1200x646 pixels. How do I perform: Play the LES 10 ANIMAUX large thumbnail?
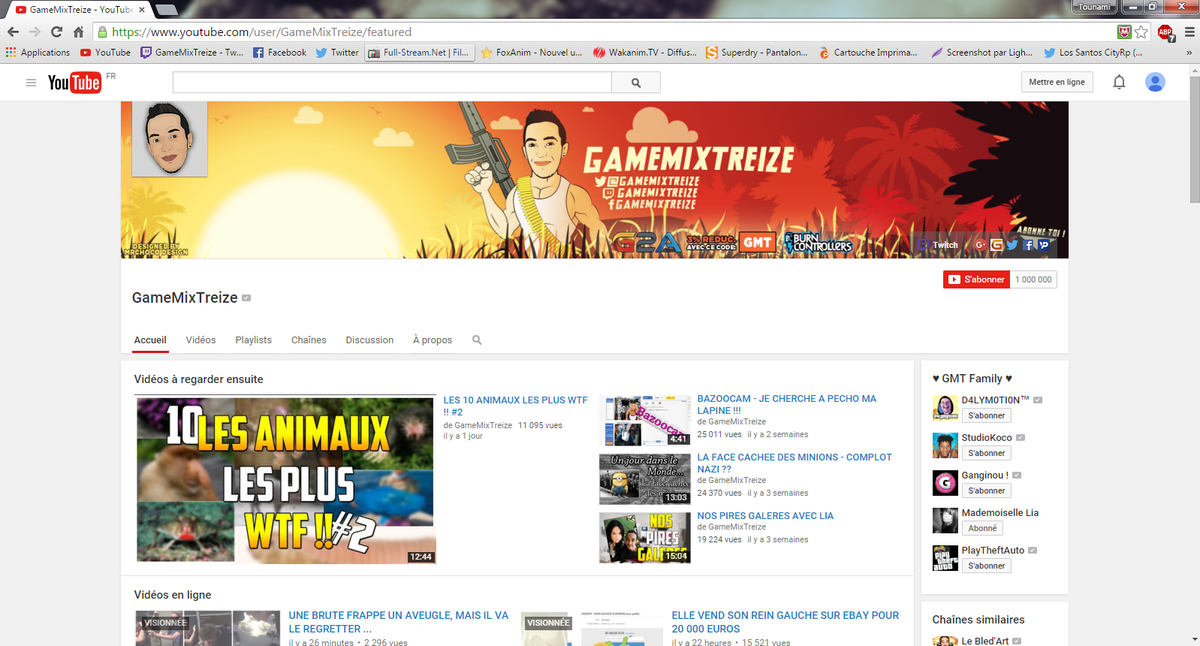click(285, 480)
